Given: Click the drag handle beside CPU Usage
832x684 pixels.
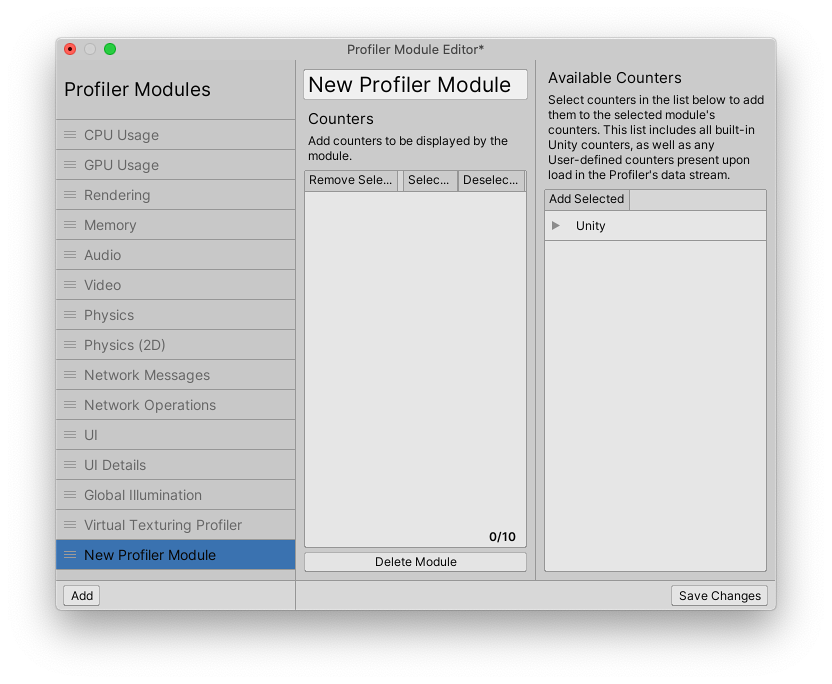Looking at the screenshot, I should coord(69,135).
